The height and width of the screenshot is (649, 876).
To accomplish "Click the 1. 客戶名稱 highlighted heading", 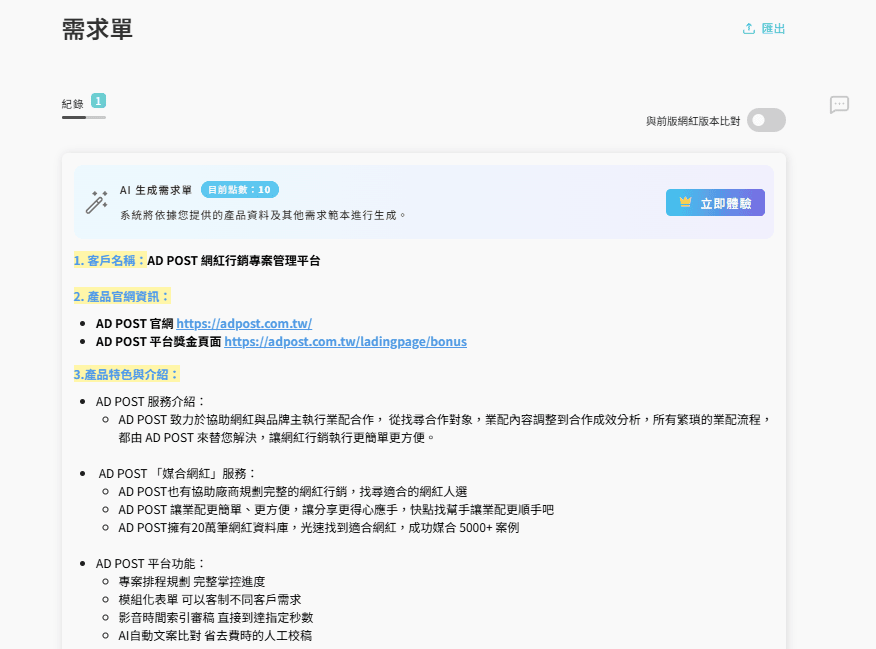I will pos(110,260).
